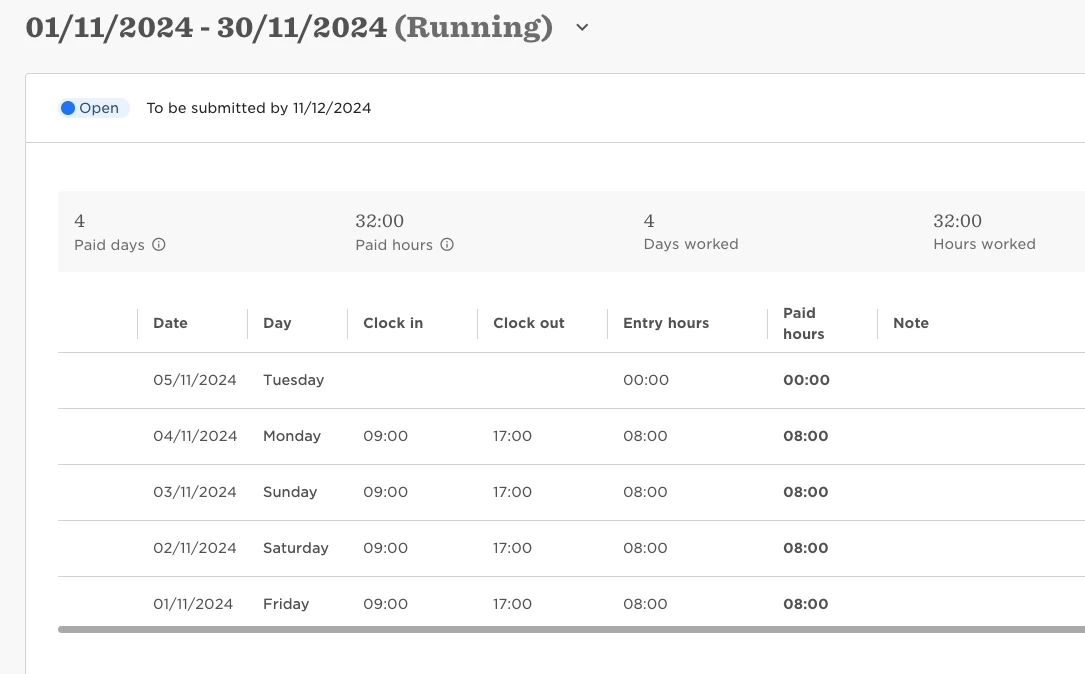Viewport: 1085px width, 674px height.
Task: Click Saturday's 17:00 clock out time
Action: click(x=512, y=548)
